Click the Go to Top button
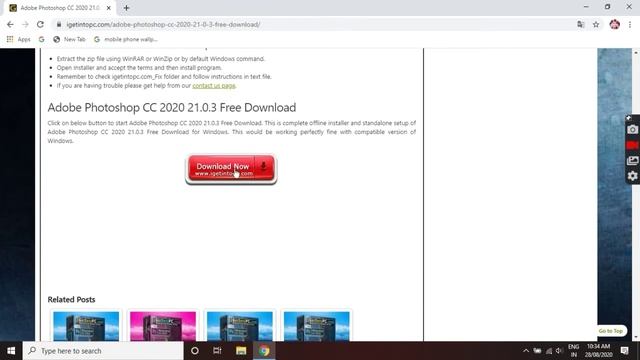Image resolution: width=640 pixels, height=360 pixels. tap(611, 331)
